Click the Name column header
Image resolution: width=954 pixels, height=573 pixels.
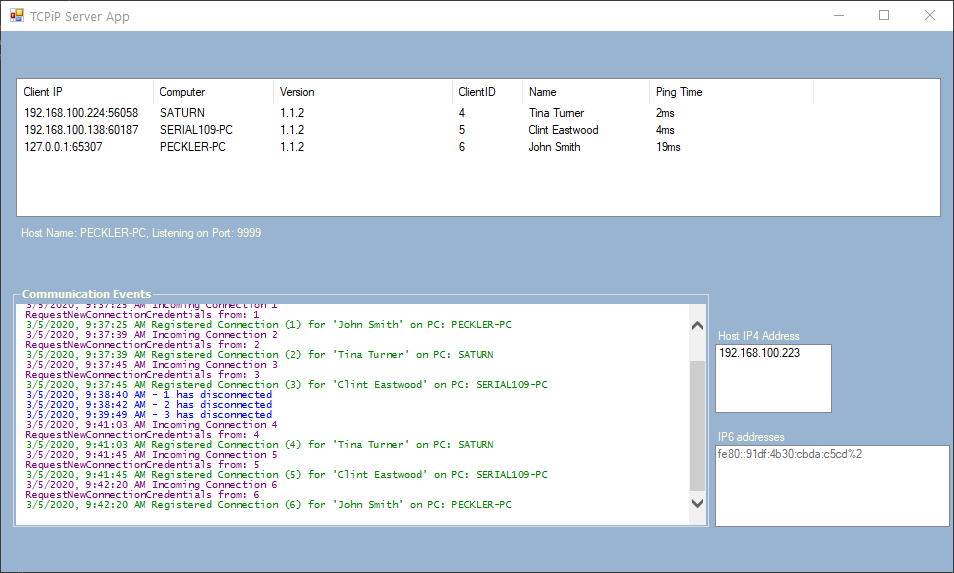click(x=585, y=92)
